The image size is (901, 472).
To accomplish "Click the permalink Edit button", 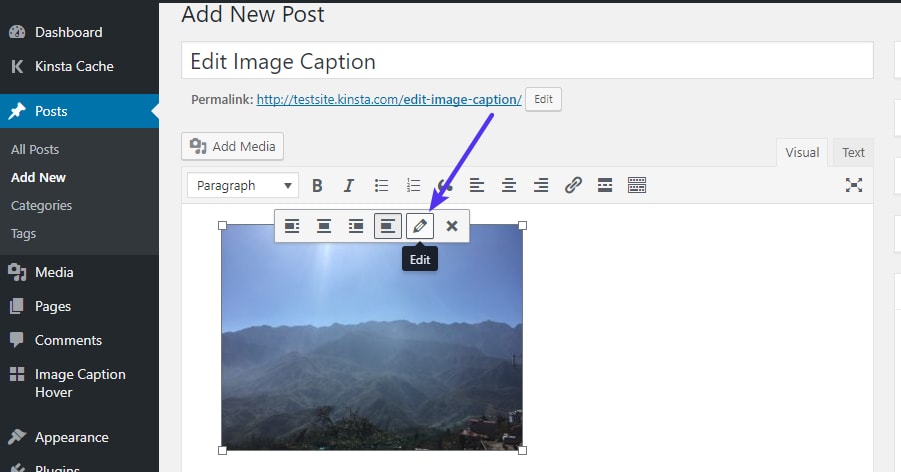I will coord(543,100).
